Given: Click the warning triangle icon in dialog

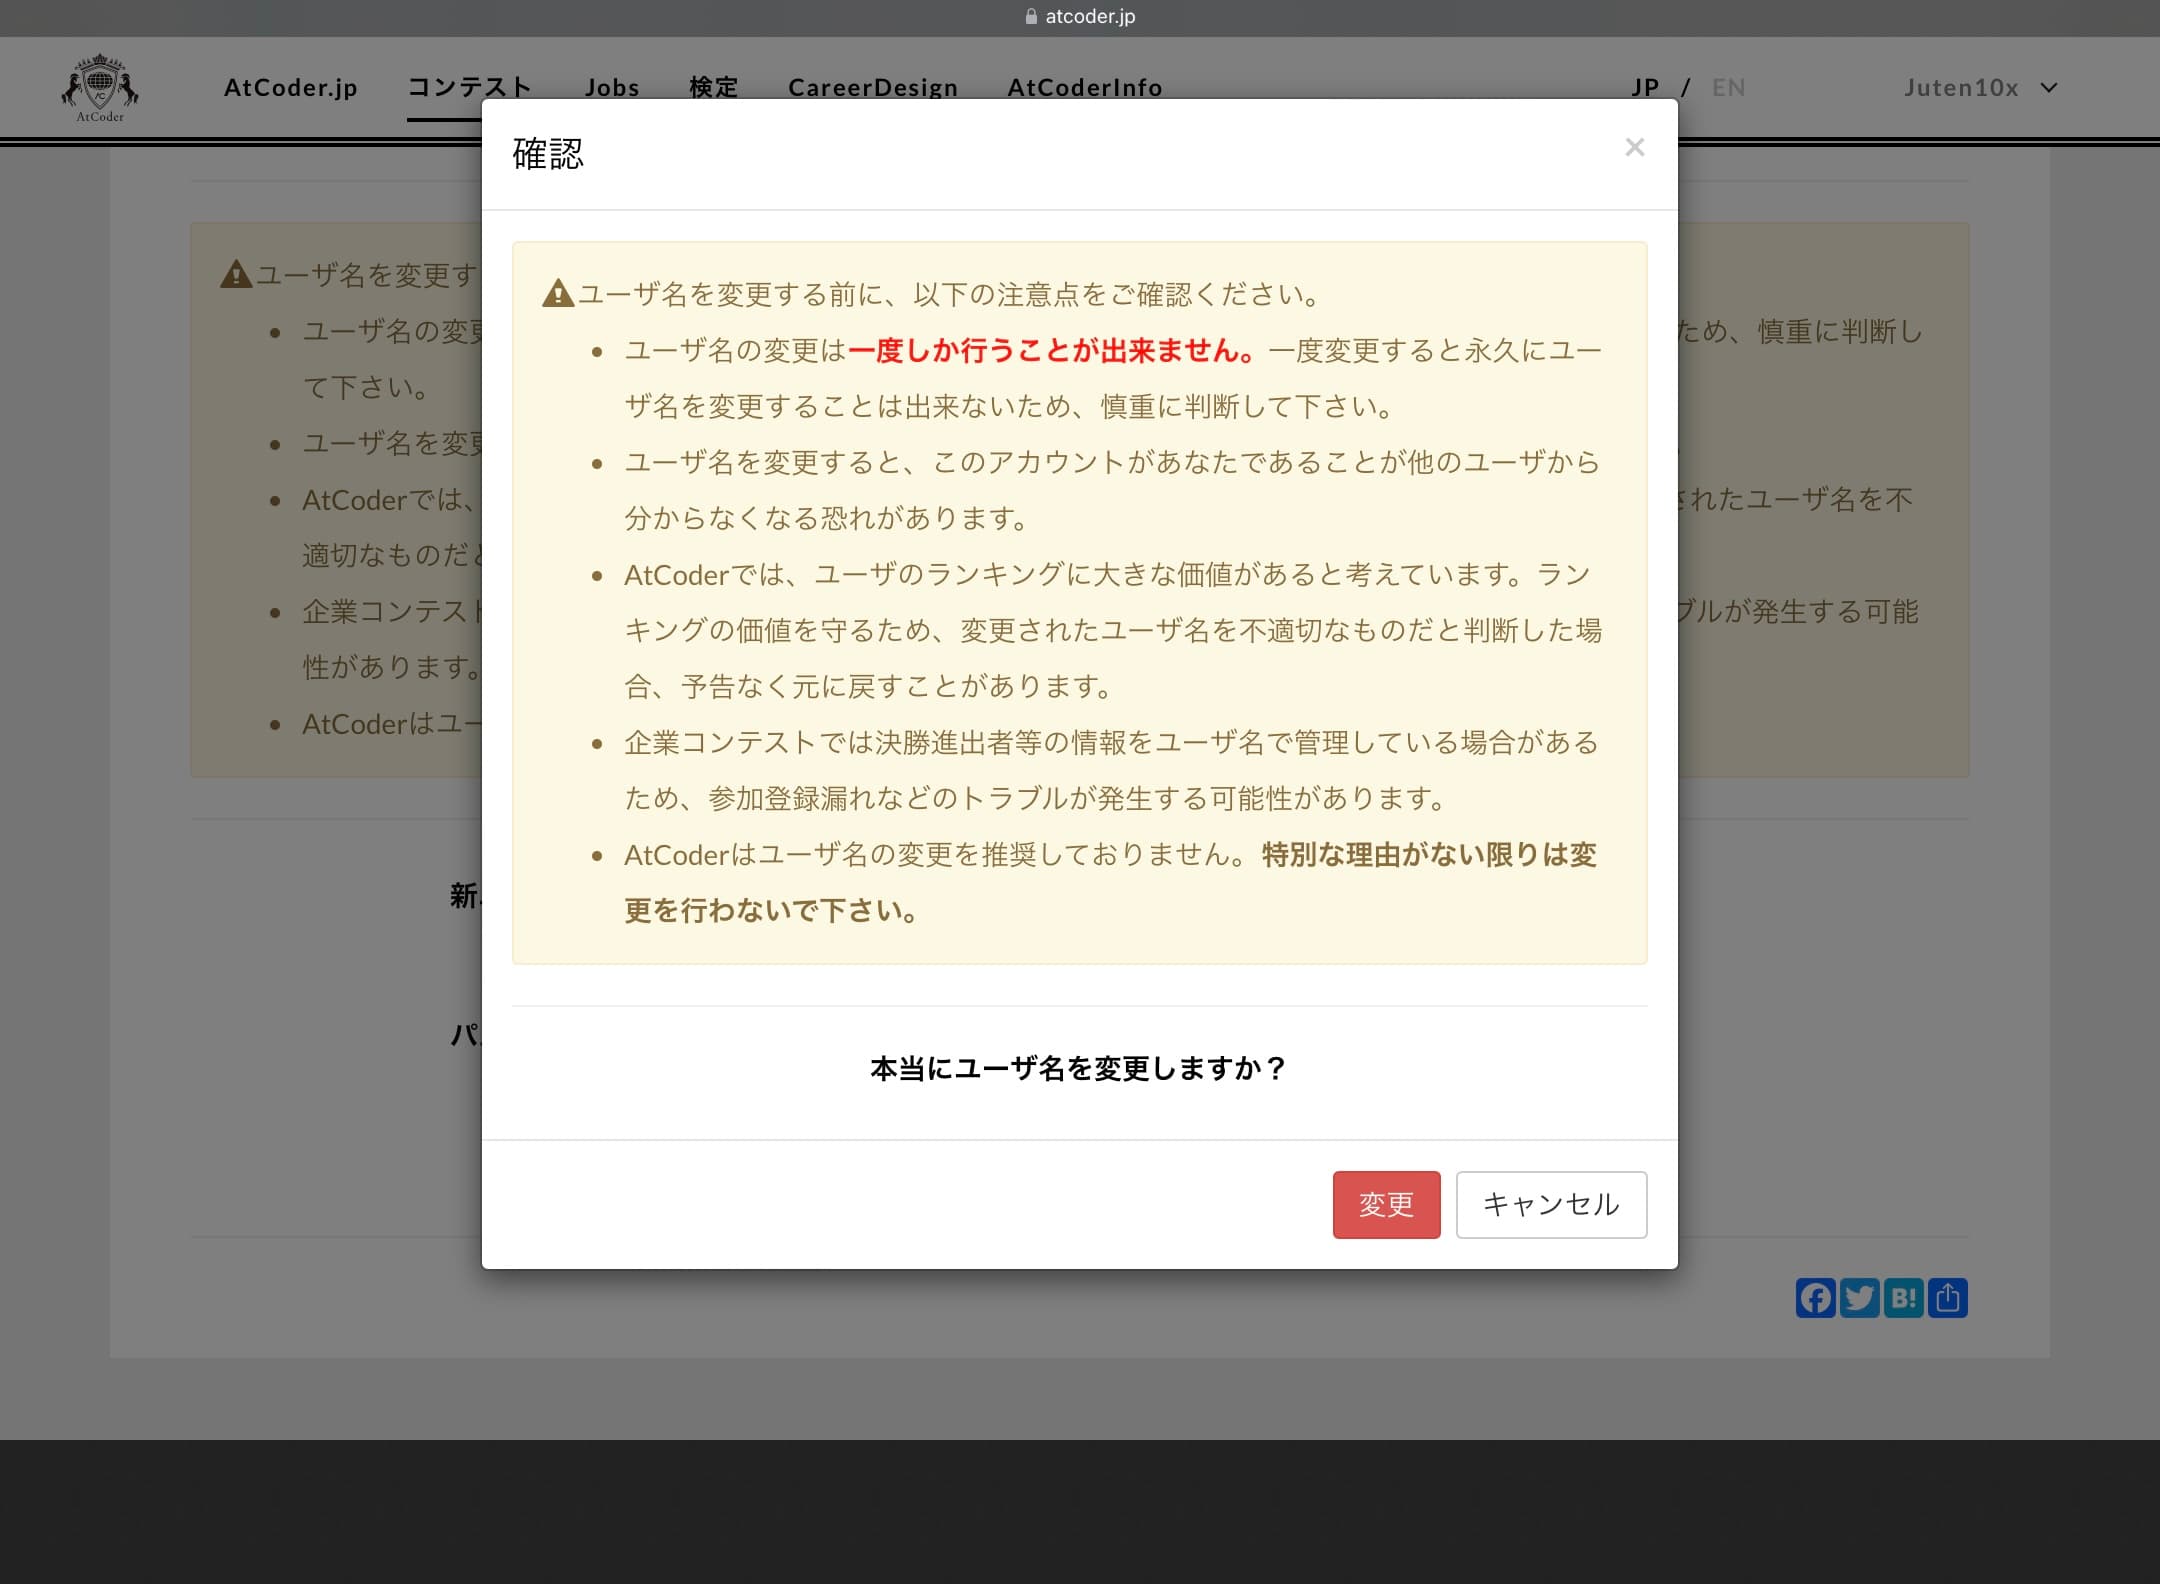Looking at the screenshot, I should click(x=558, y=294).
